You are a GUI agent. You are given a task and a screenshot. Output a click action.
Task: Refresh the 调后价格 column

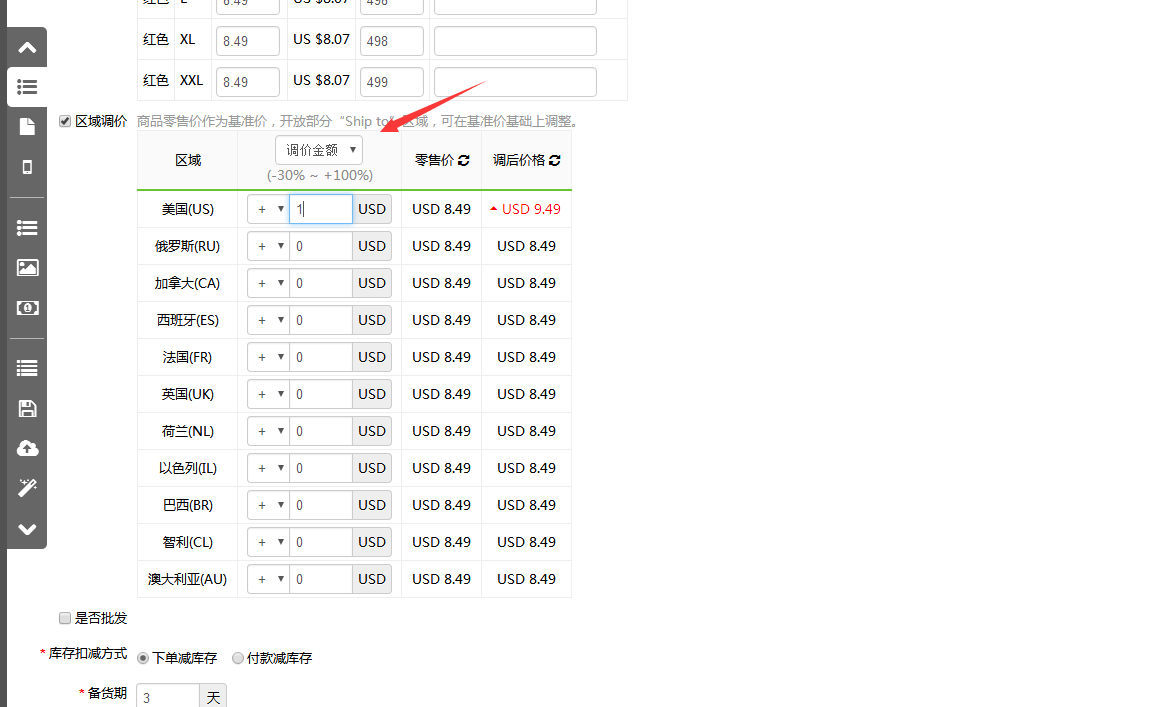coord(554,160)
